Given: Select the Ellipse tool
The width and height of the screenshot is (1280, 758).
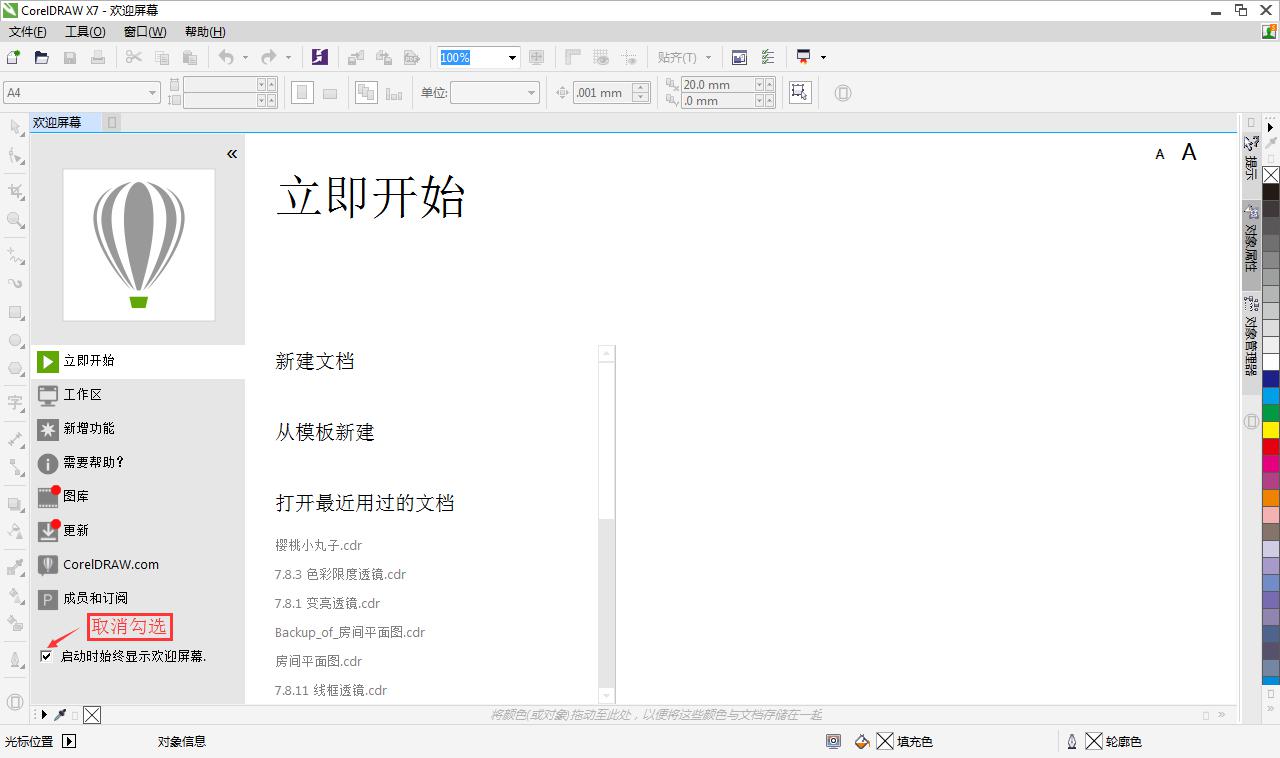Looking at the screenshot, I should (15, 340).
